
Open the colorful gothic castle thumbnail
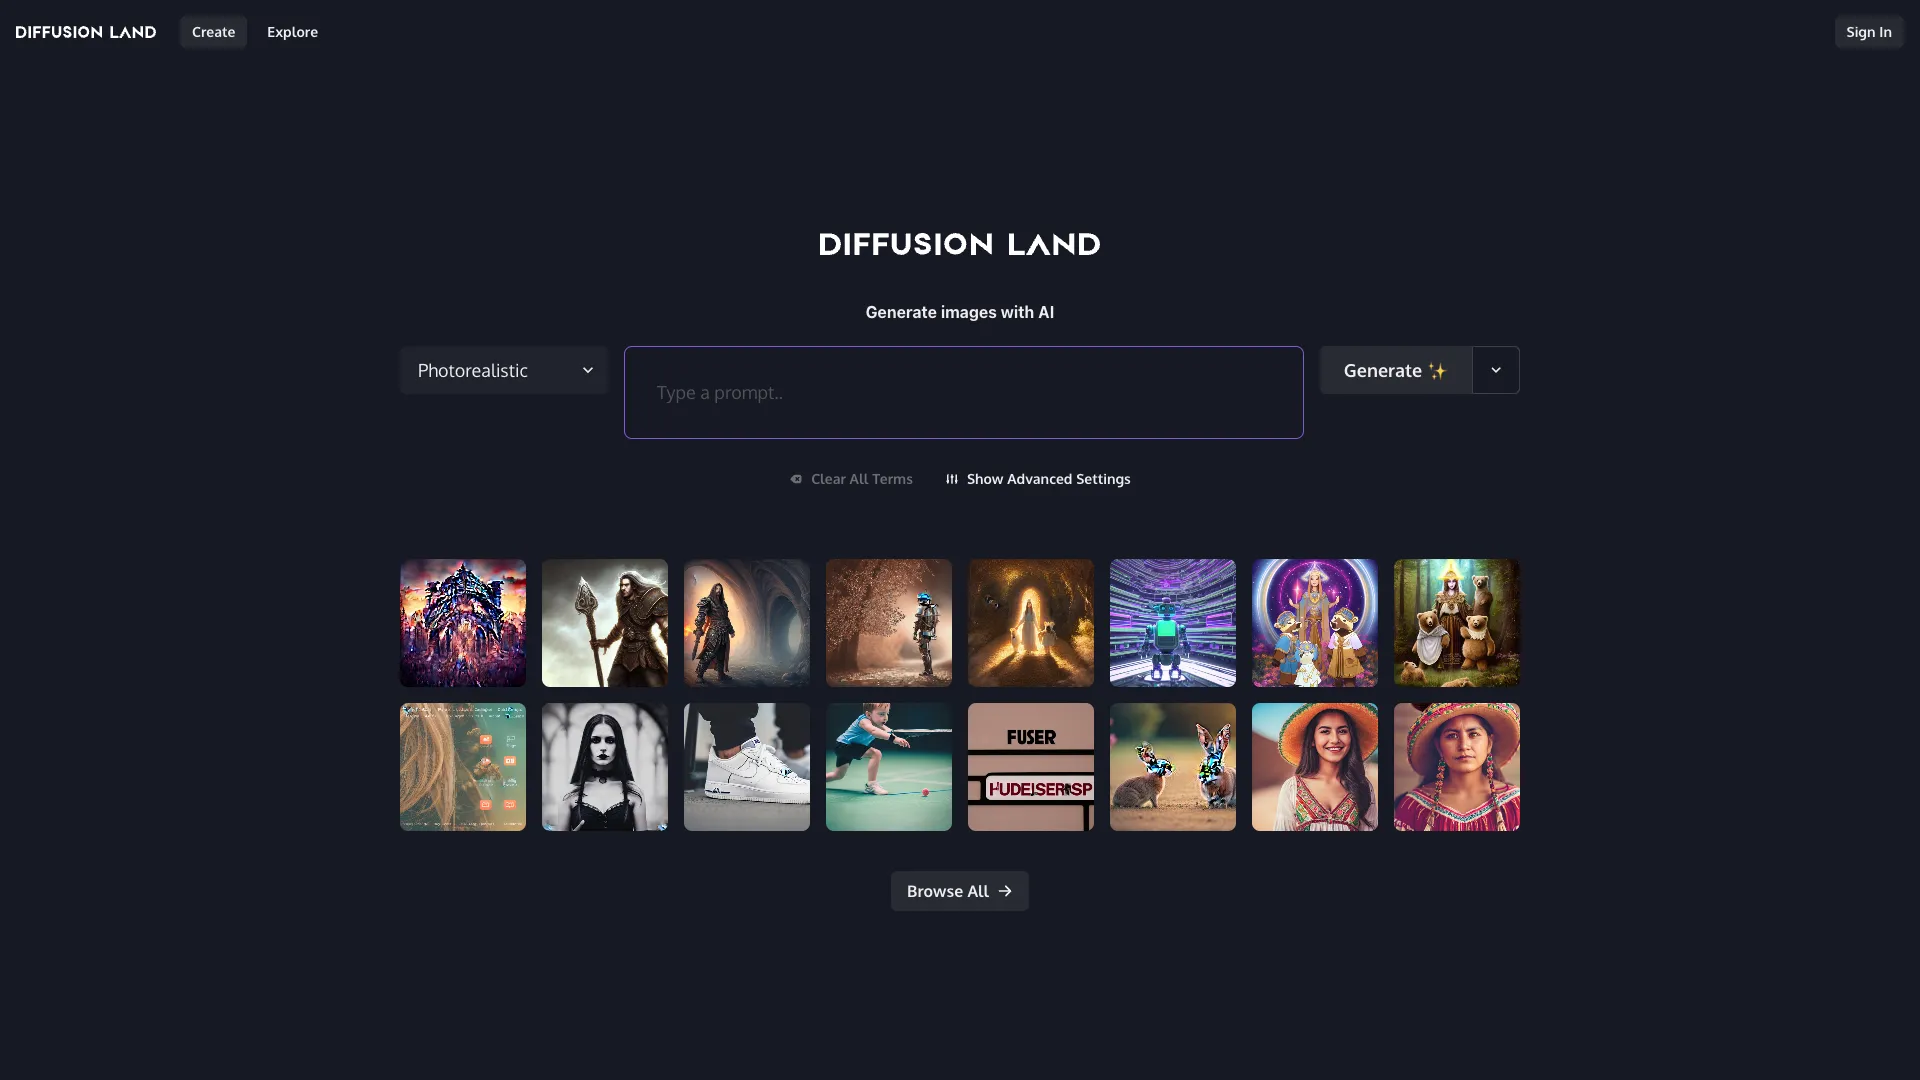[463, 623]
